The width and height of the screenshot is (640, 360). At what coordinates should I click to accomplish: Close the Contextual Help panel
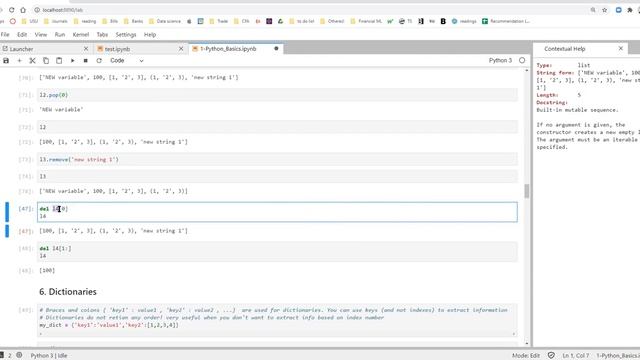[x=621, y=49]
